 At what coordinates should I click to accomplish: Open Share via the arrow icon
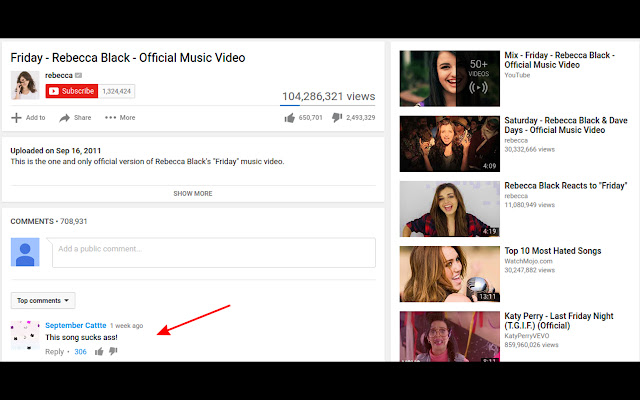click(x=64, y=118)
